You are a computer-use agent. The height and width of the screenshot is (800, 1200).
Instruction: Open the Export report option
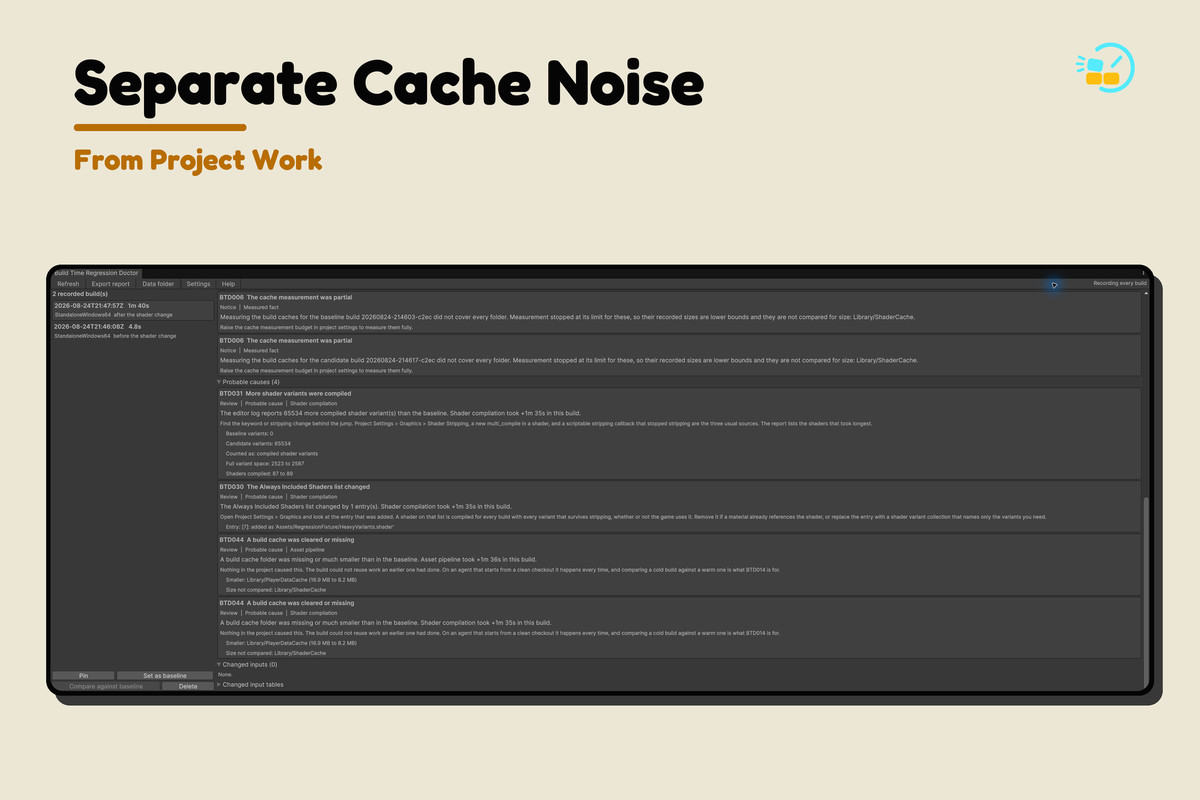coord(110,284)
